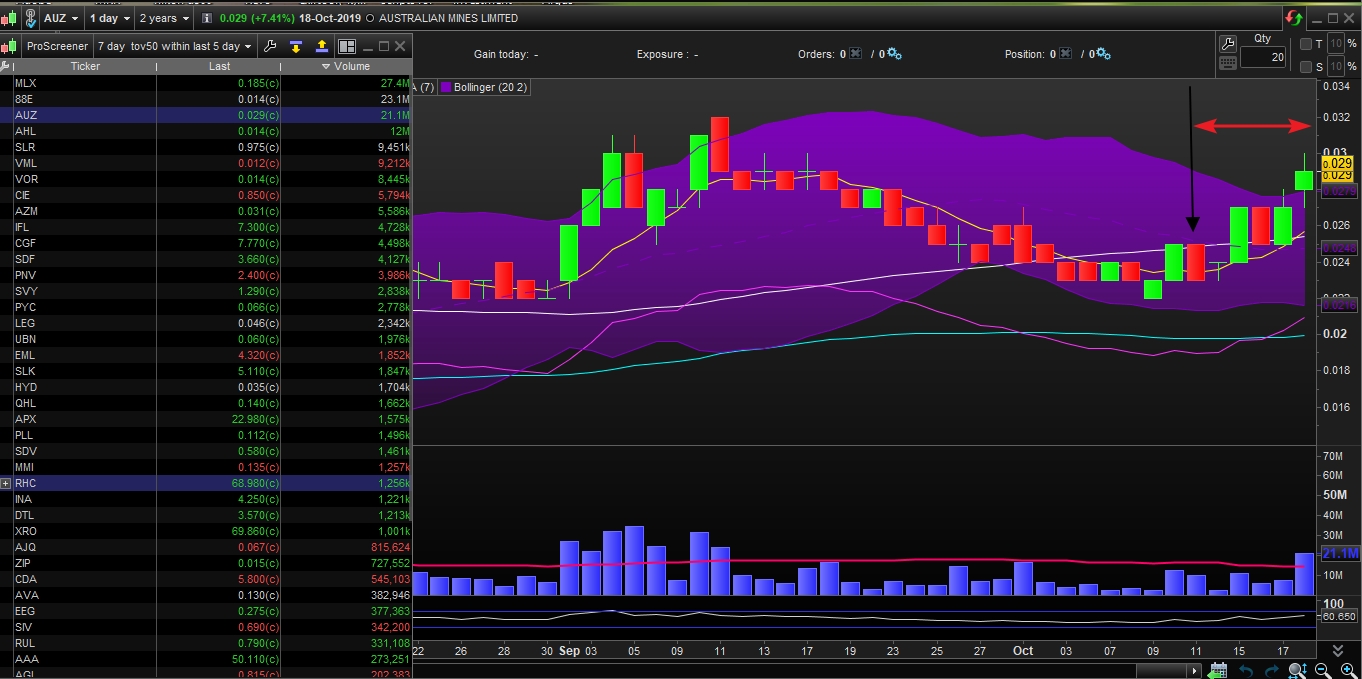Click the ProScreener yellow down-arrow icon
Screen dimensions: 1362x679
pyautogui.click(x=296, y=46)
